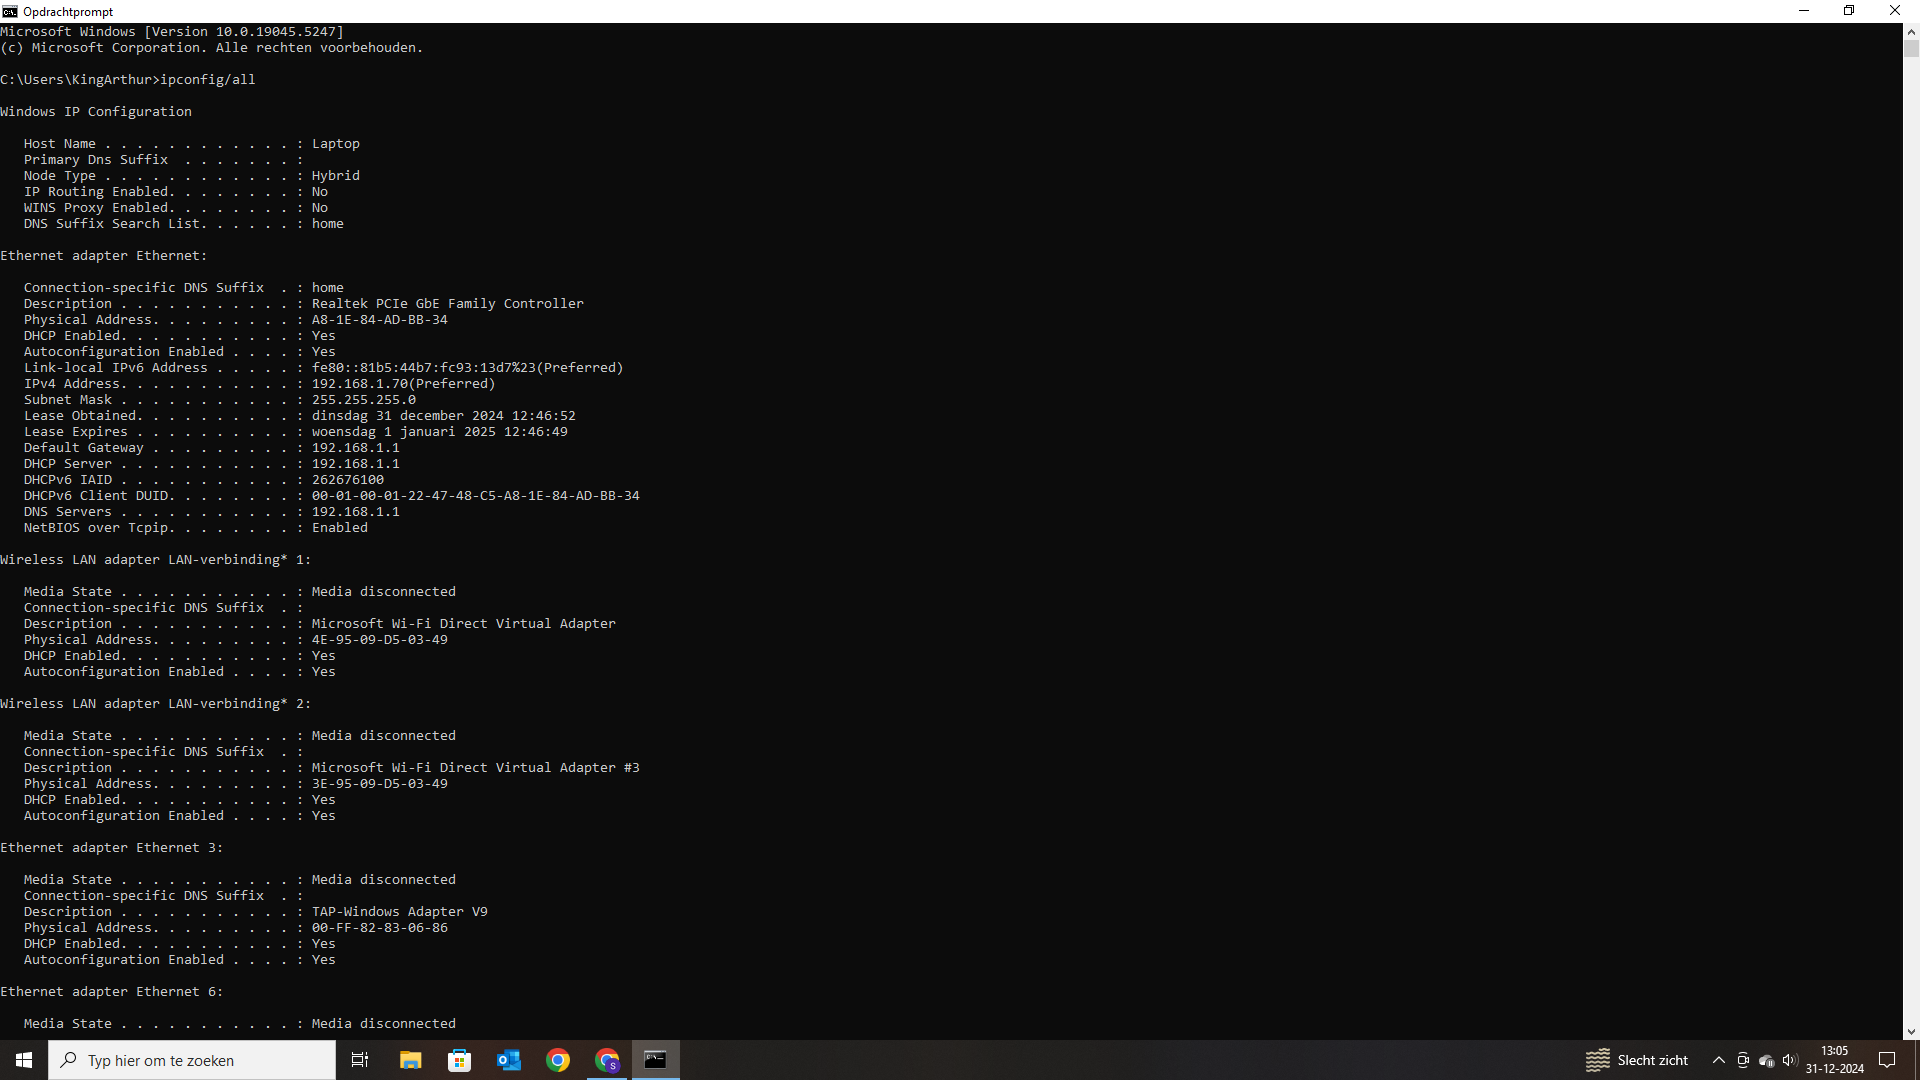The height and width of the screenshot is (1080, 1920).
Task: Click DHCPv6 IAID value '262676100'
Action: point(348,479)
